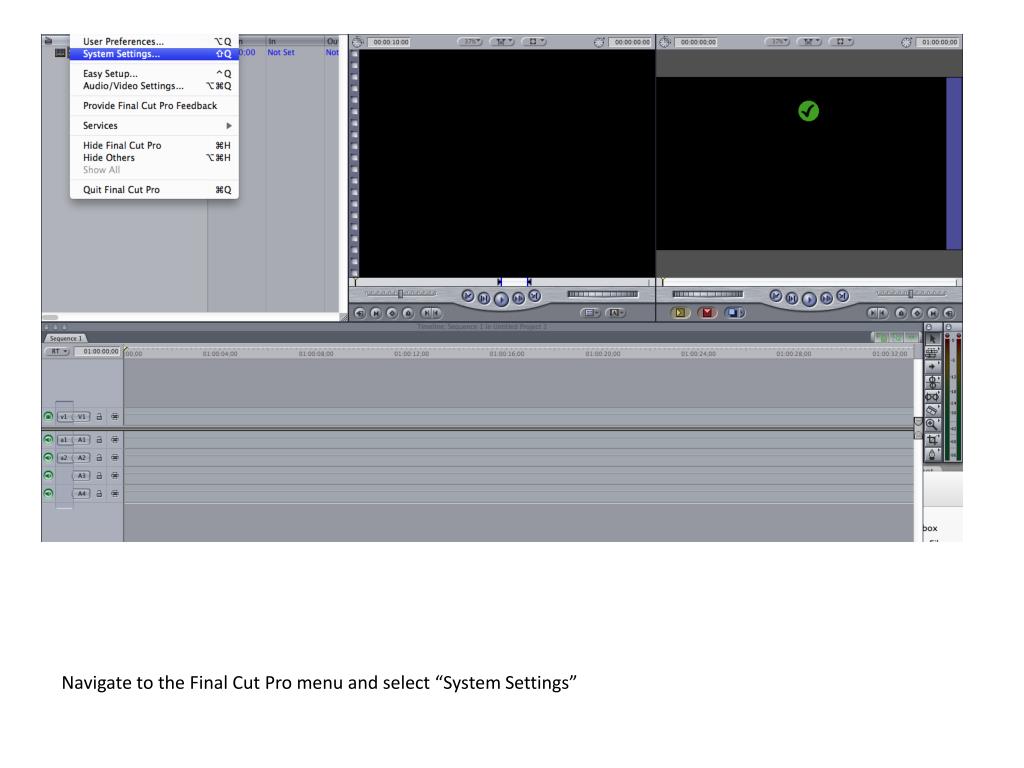Screen dimensions: 1024x768
Task: Open the Canvas playhead sync dropdown
Action: [808, 42]
